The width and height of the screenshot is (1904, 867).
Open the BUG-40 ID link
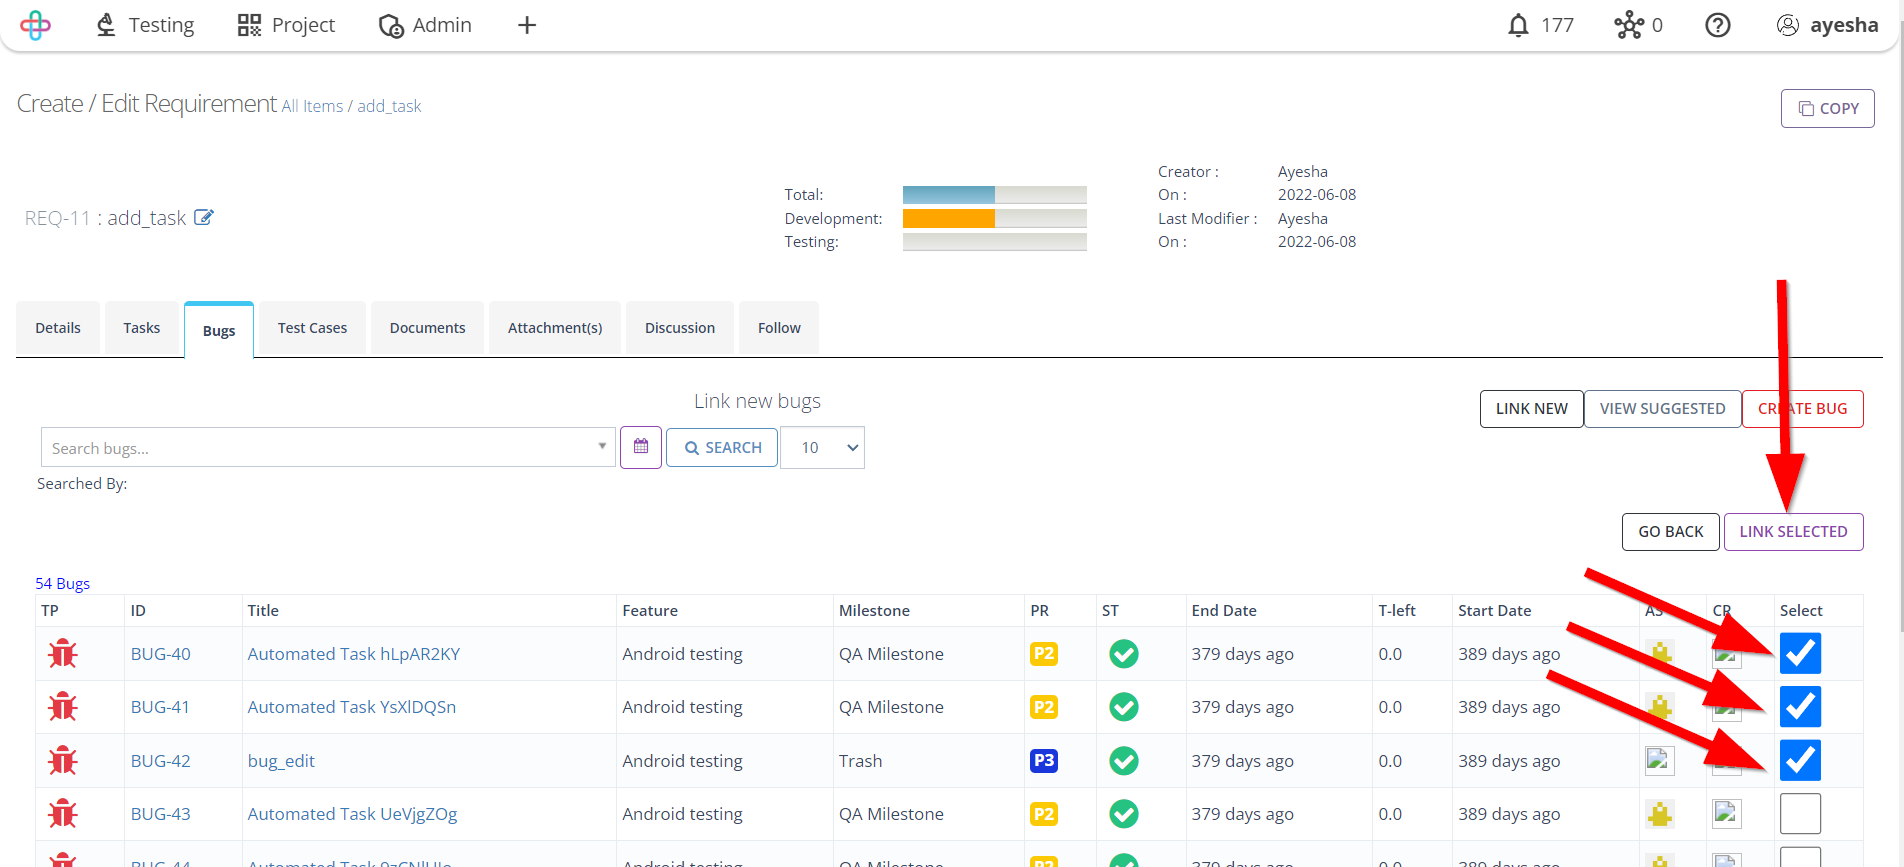[x=160, y=653]
